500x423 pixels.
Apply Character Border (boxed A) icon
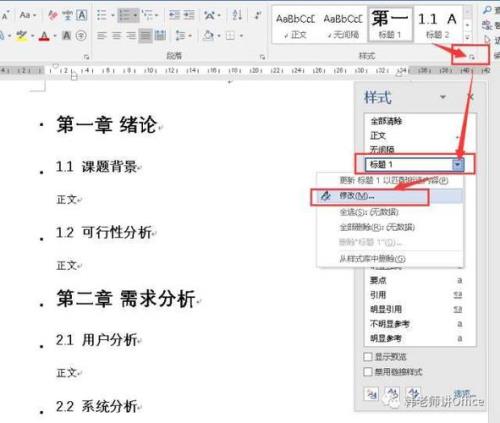coord(82,15)
